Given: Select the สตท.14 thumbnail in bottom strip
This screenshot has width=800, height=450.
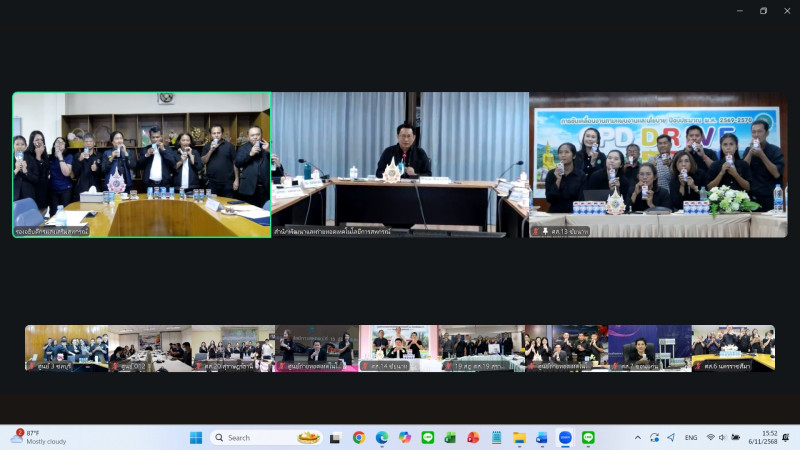Looking at the screenshot, I should coord(400,348).
